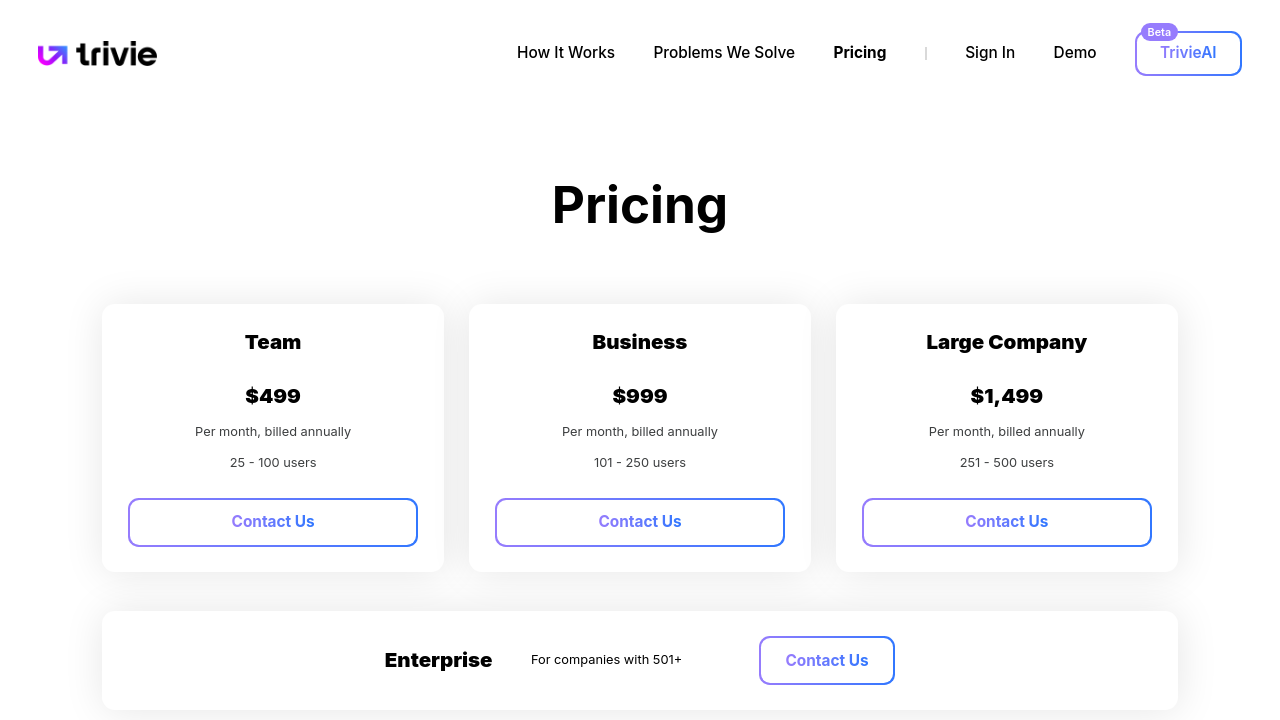Open the Sign In page

coord(990,53)
